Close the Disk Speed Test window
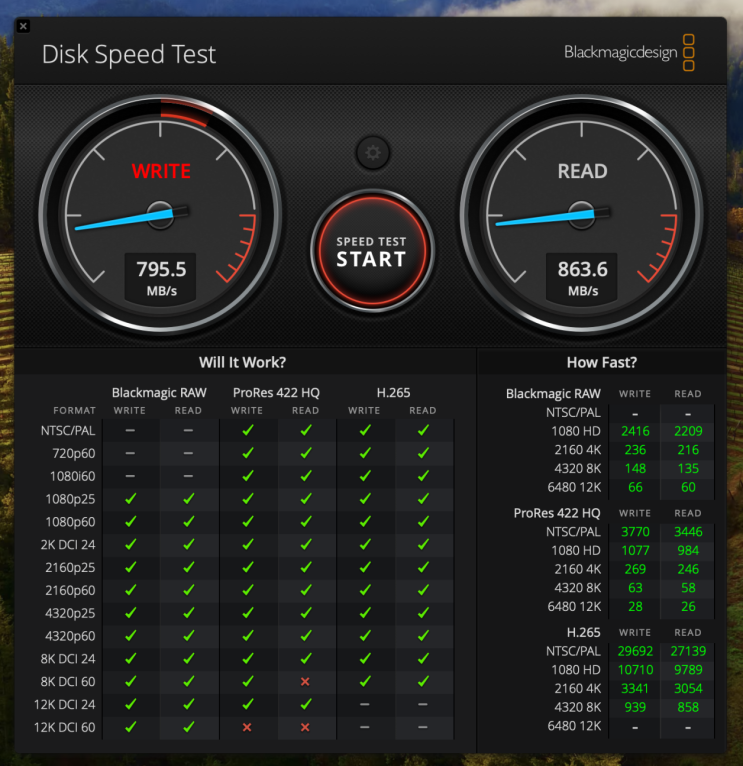 point(23,26)
